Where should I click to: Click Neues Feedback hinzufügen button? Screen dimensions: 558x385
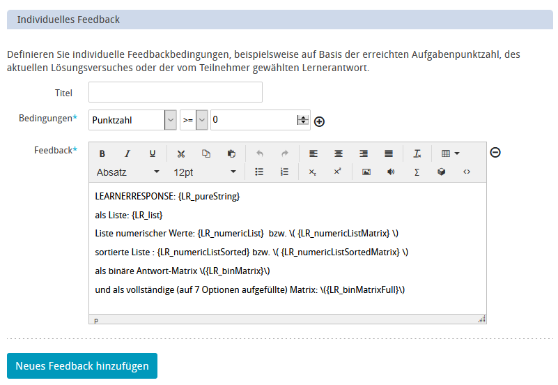(x=82, y=366)
